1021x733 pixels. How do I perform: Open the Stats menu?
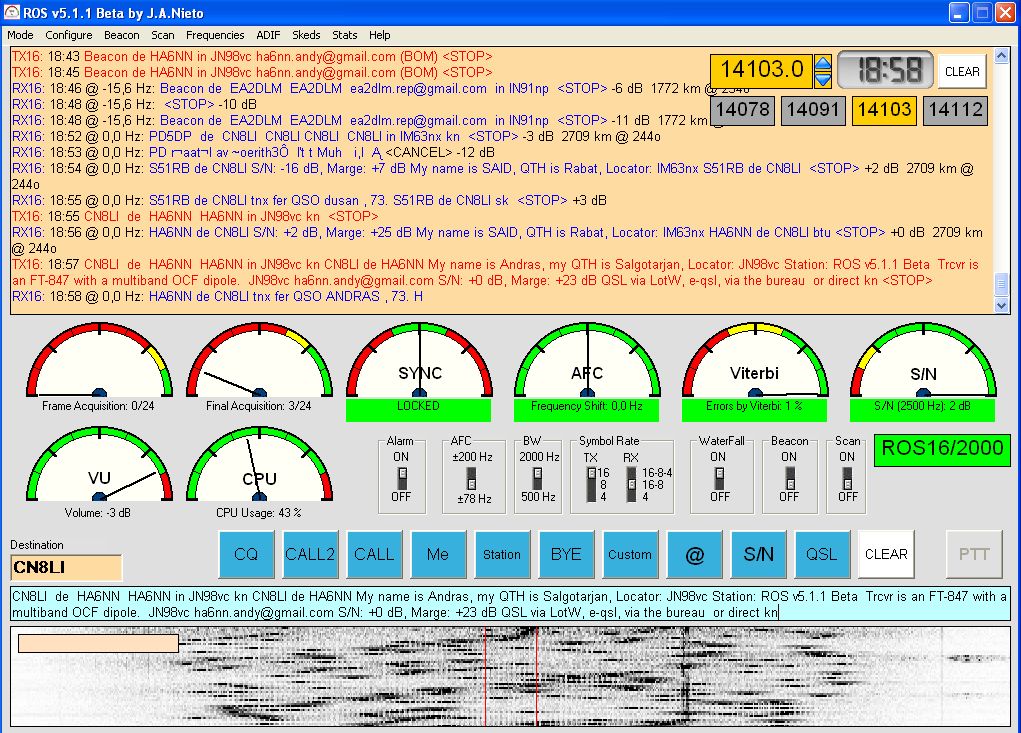point(344,35)
